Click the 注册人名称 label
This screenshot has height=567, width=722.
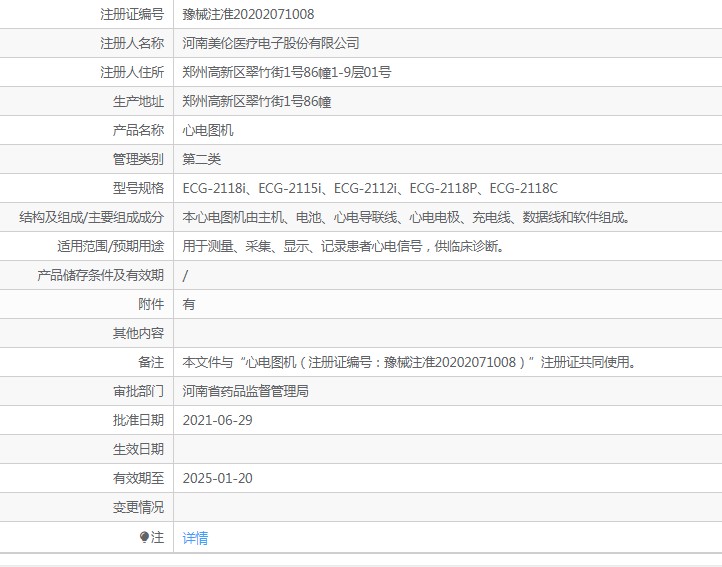pyautogui.click(x=132, y=43)
